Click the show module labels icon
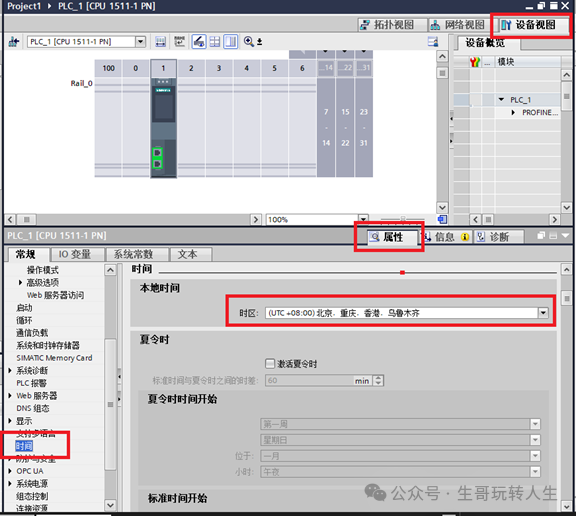The image size is (576, 516). (x=161, y=42)
